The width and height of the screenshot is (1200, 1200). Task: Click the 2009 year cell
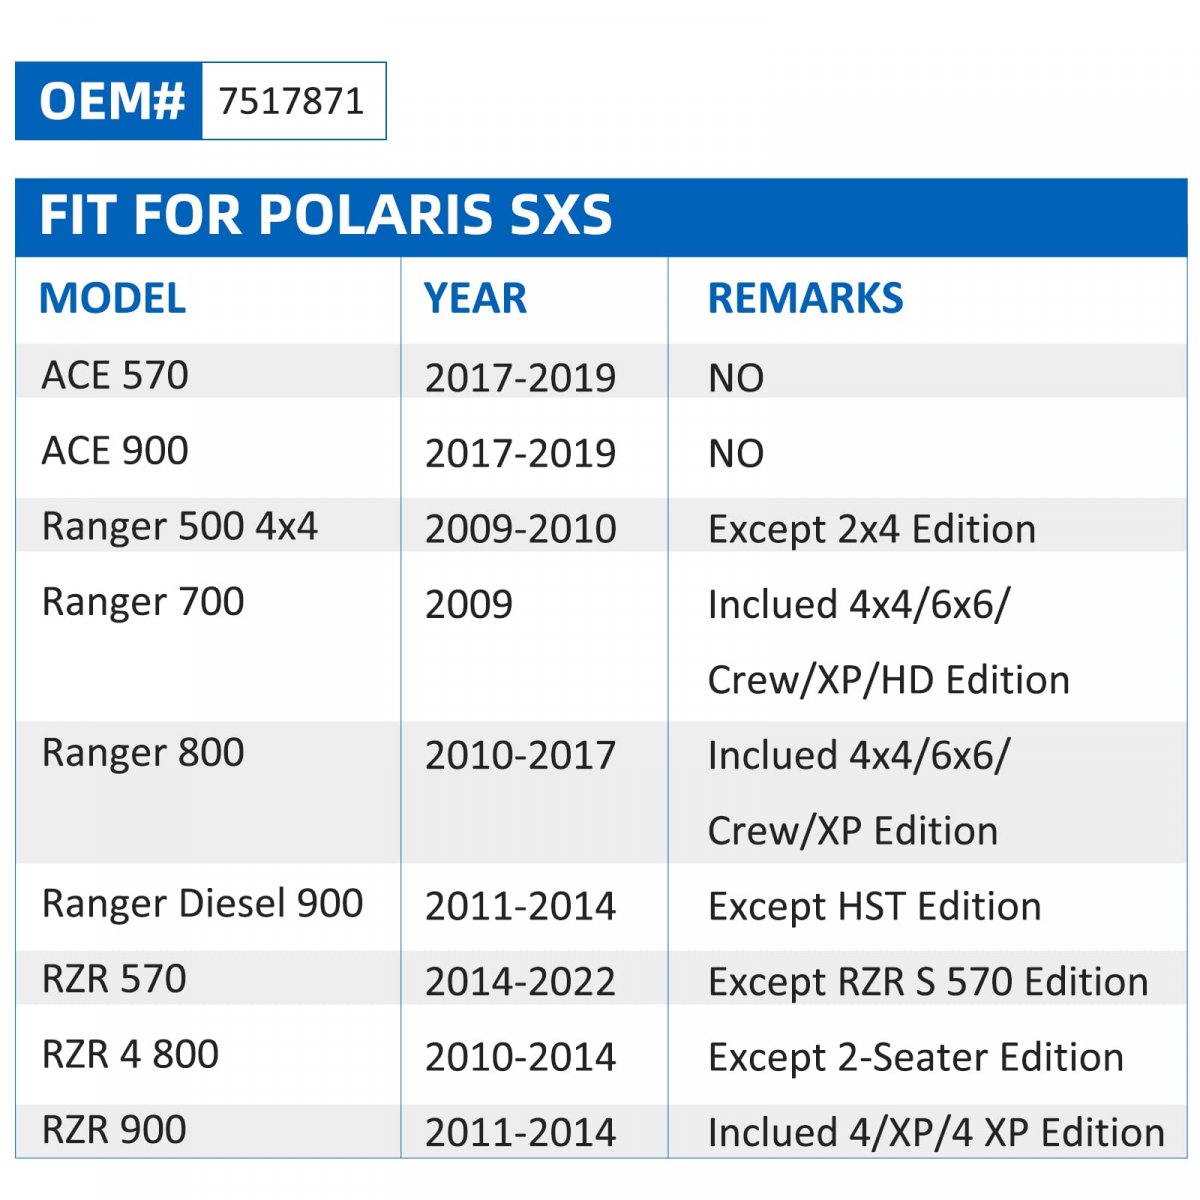469,604
